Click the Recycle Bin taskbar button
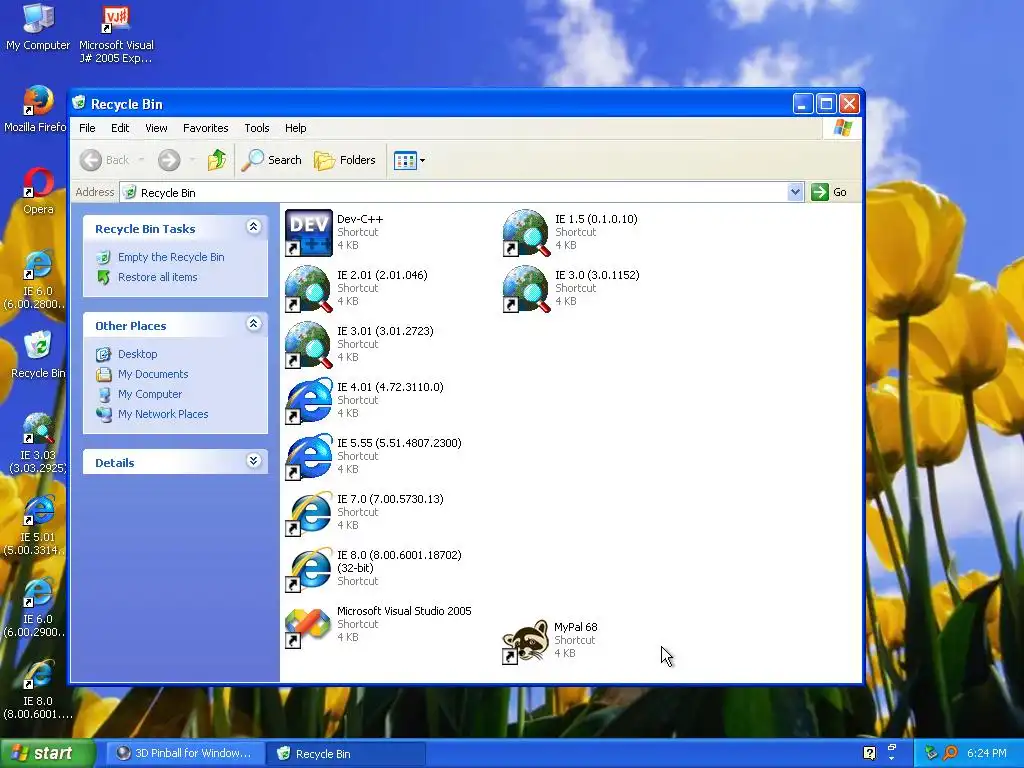 (345, 754)
